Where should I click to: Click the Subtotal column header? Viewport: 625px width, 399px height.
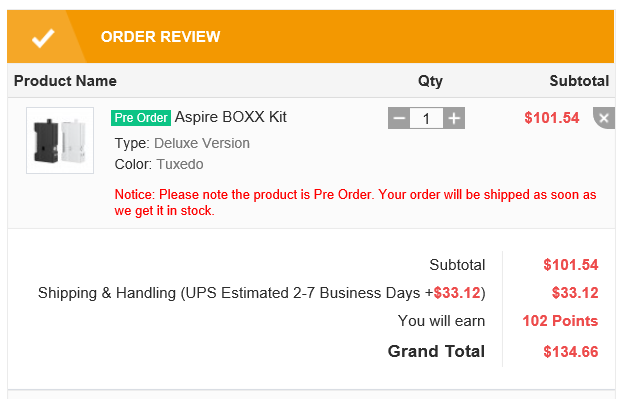point(579,81)
